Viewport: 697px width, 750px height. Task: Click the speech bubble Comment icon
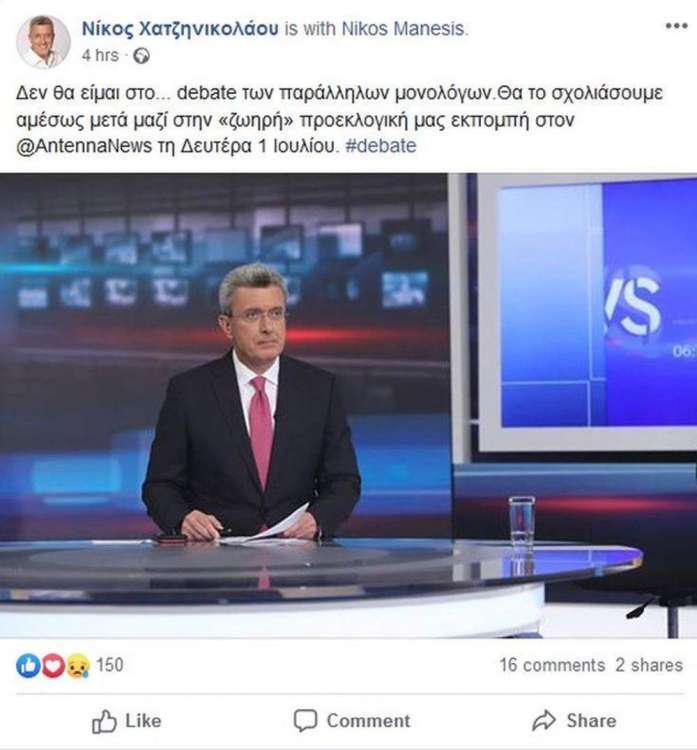(305, 721)
